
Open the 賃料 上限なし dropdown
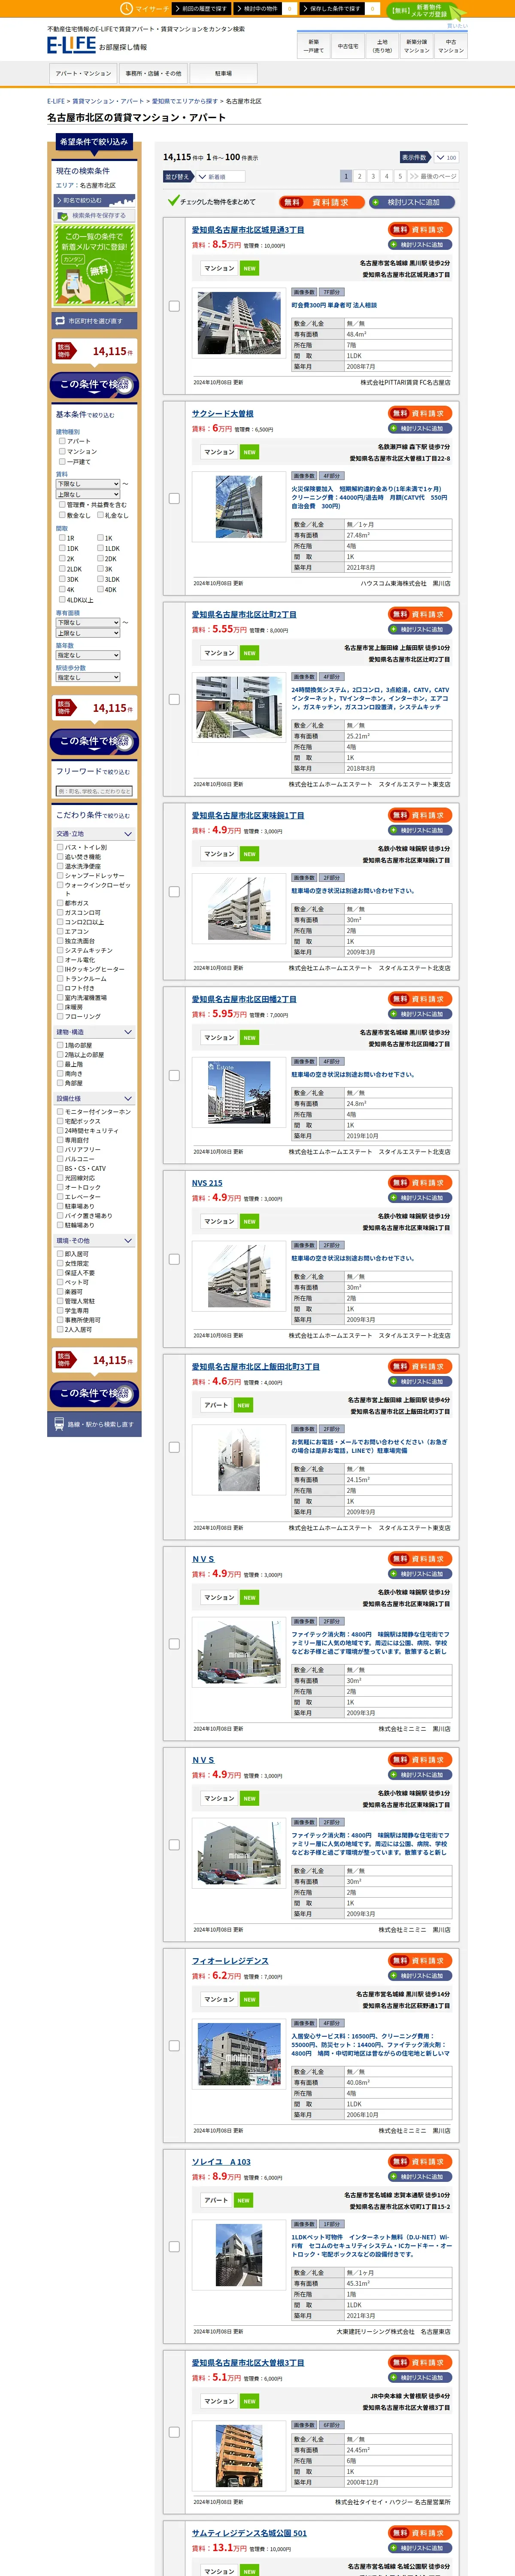point(88,494)
